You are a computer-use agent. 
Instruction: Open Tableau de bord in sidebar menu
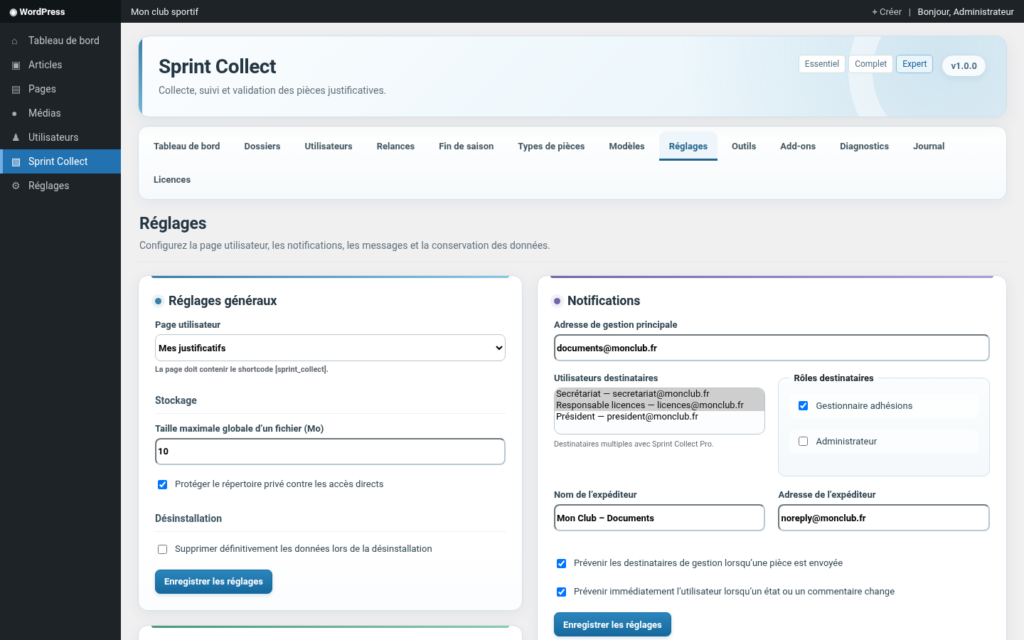(x=60, y=40)
